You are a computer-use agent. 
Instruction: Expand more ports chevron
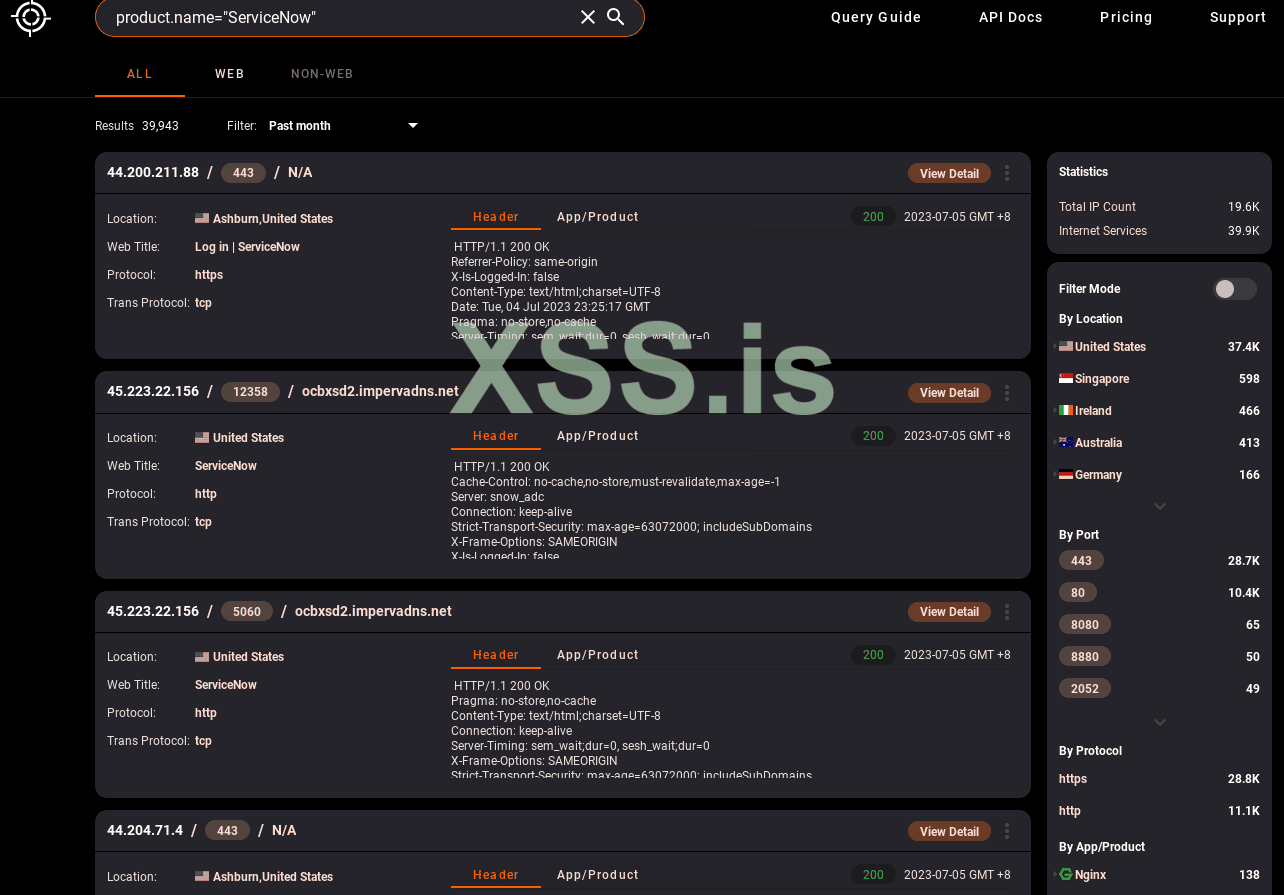pos(1160,722)
